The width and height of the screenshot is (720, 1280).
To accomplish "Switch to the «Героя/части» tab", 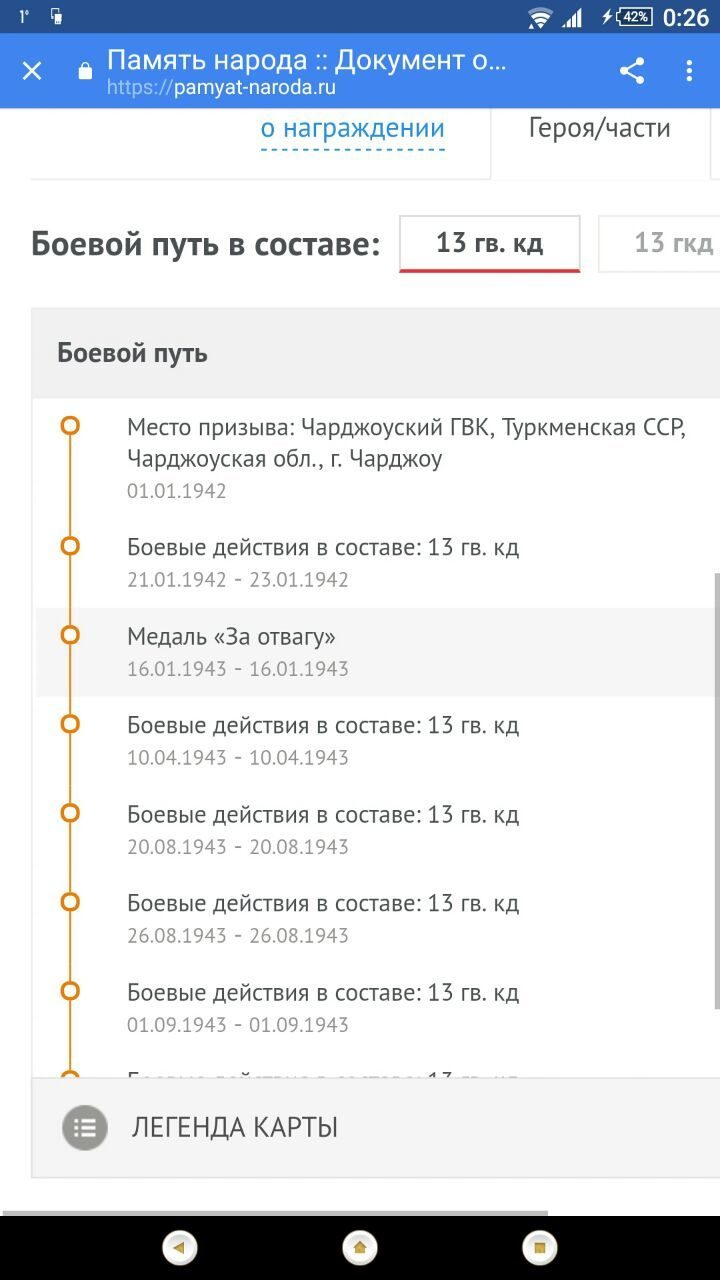I will click(599, 128).
